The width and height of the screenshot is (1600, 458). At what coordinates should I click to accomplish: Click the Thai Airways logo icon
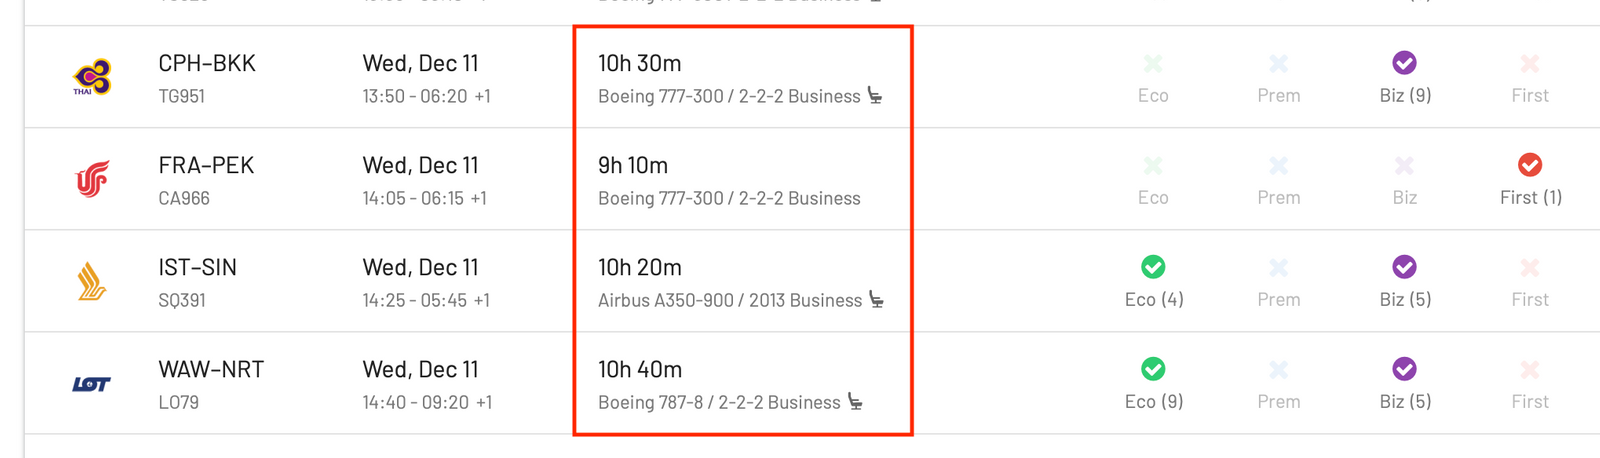[92, 77]
